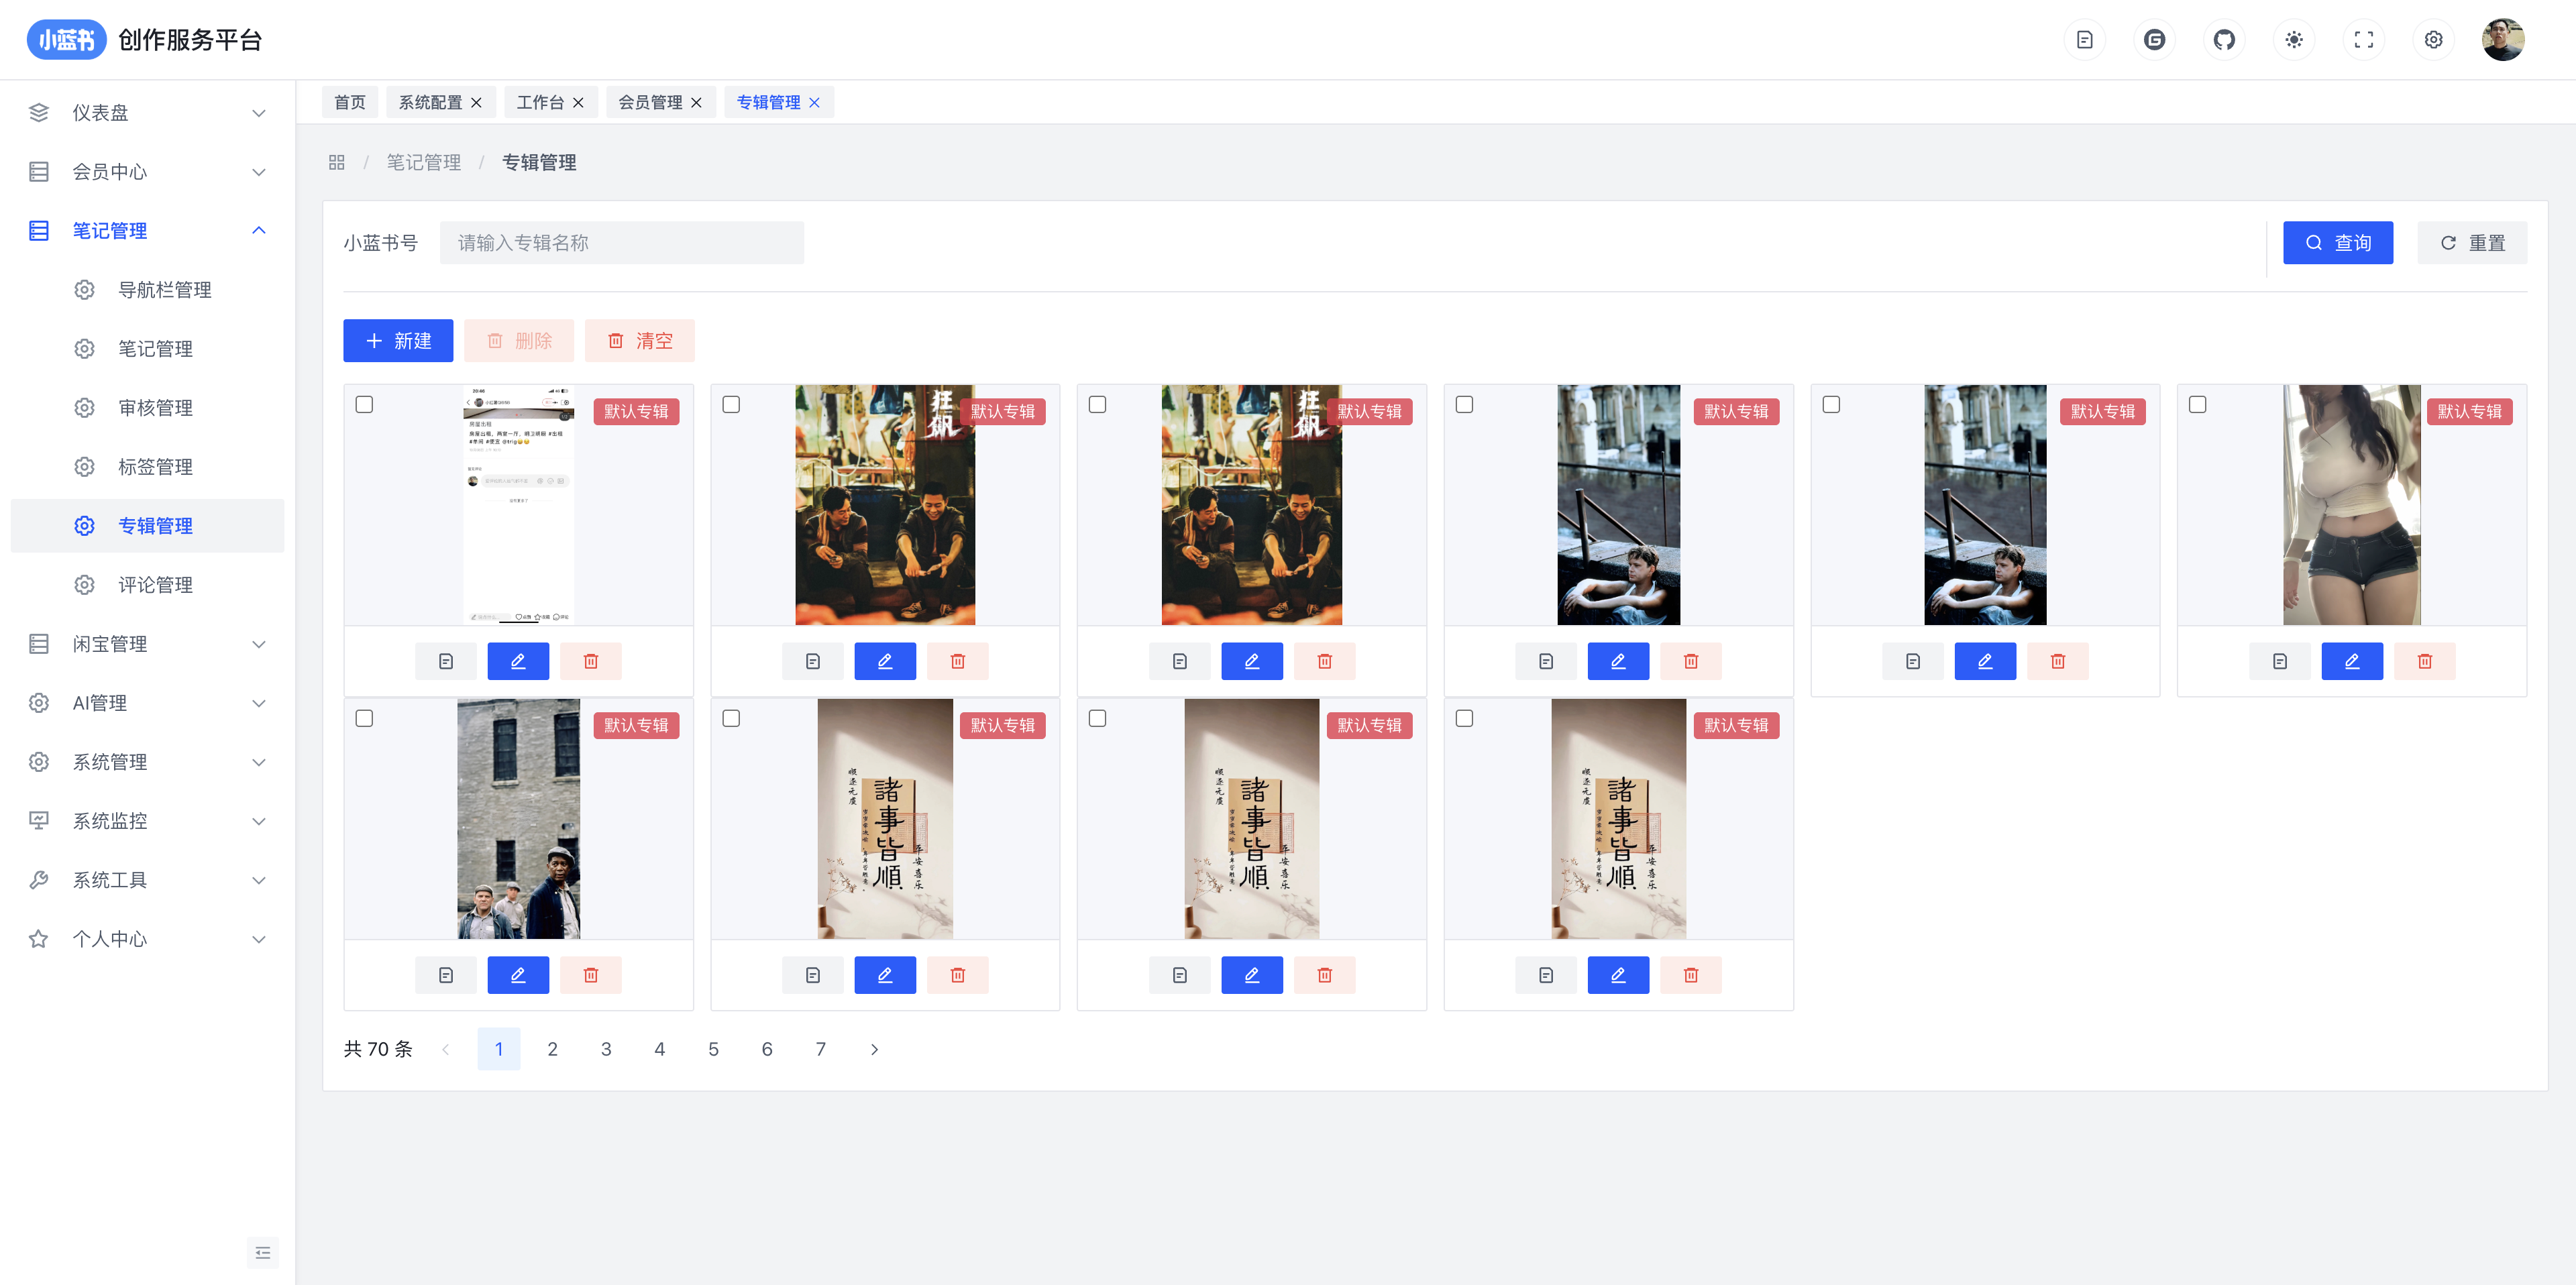Screen dimensions: 2576x1285
Task: Check the first album card checkbox
Action: coord(364,404)
